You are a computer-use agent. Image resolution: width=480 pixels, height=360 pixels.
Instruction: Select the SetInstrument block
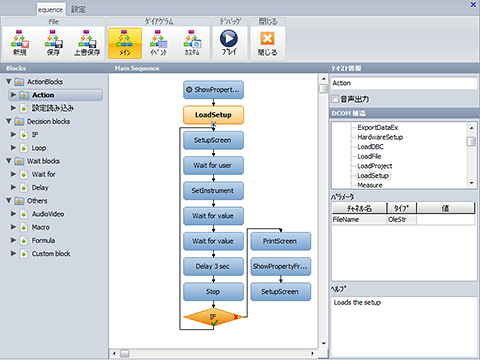click(x=213, y=191)
